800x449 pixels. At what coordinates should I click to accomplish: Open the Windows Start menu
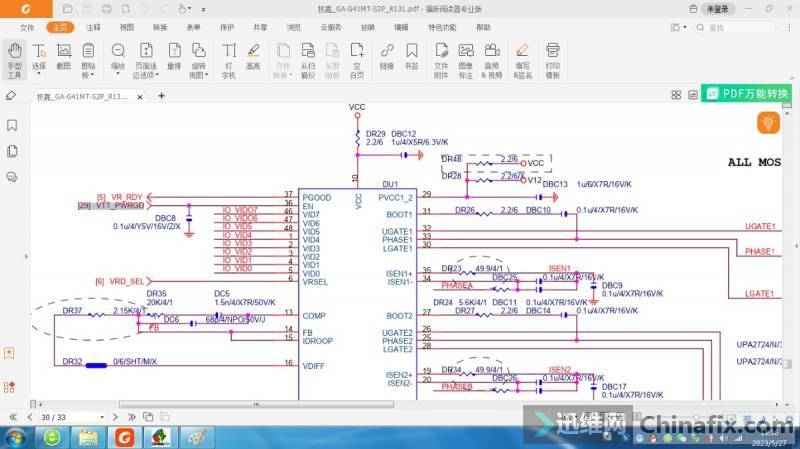click(x=14, y=438)
